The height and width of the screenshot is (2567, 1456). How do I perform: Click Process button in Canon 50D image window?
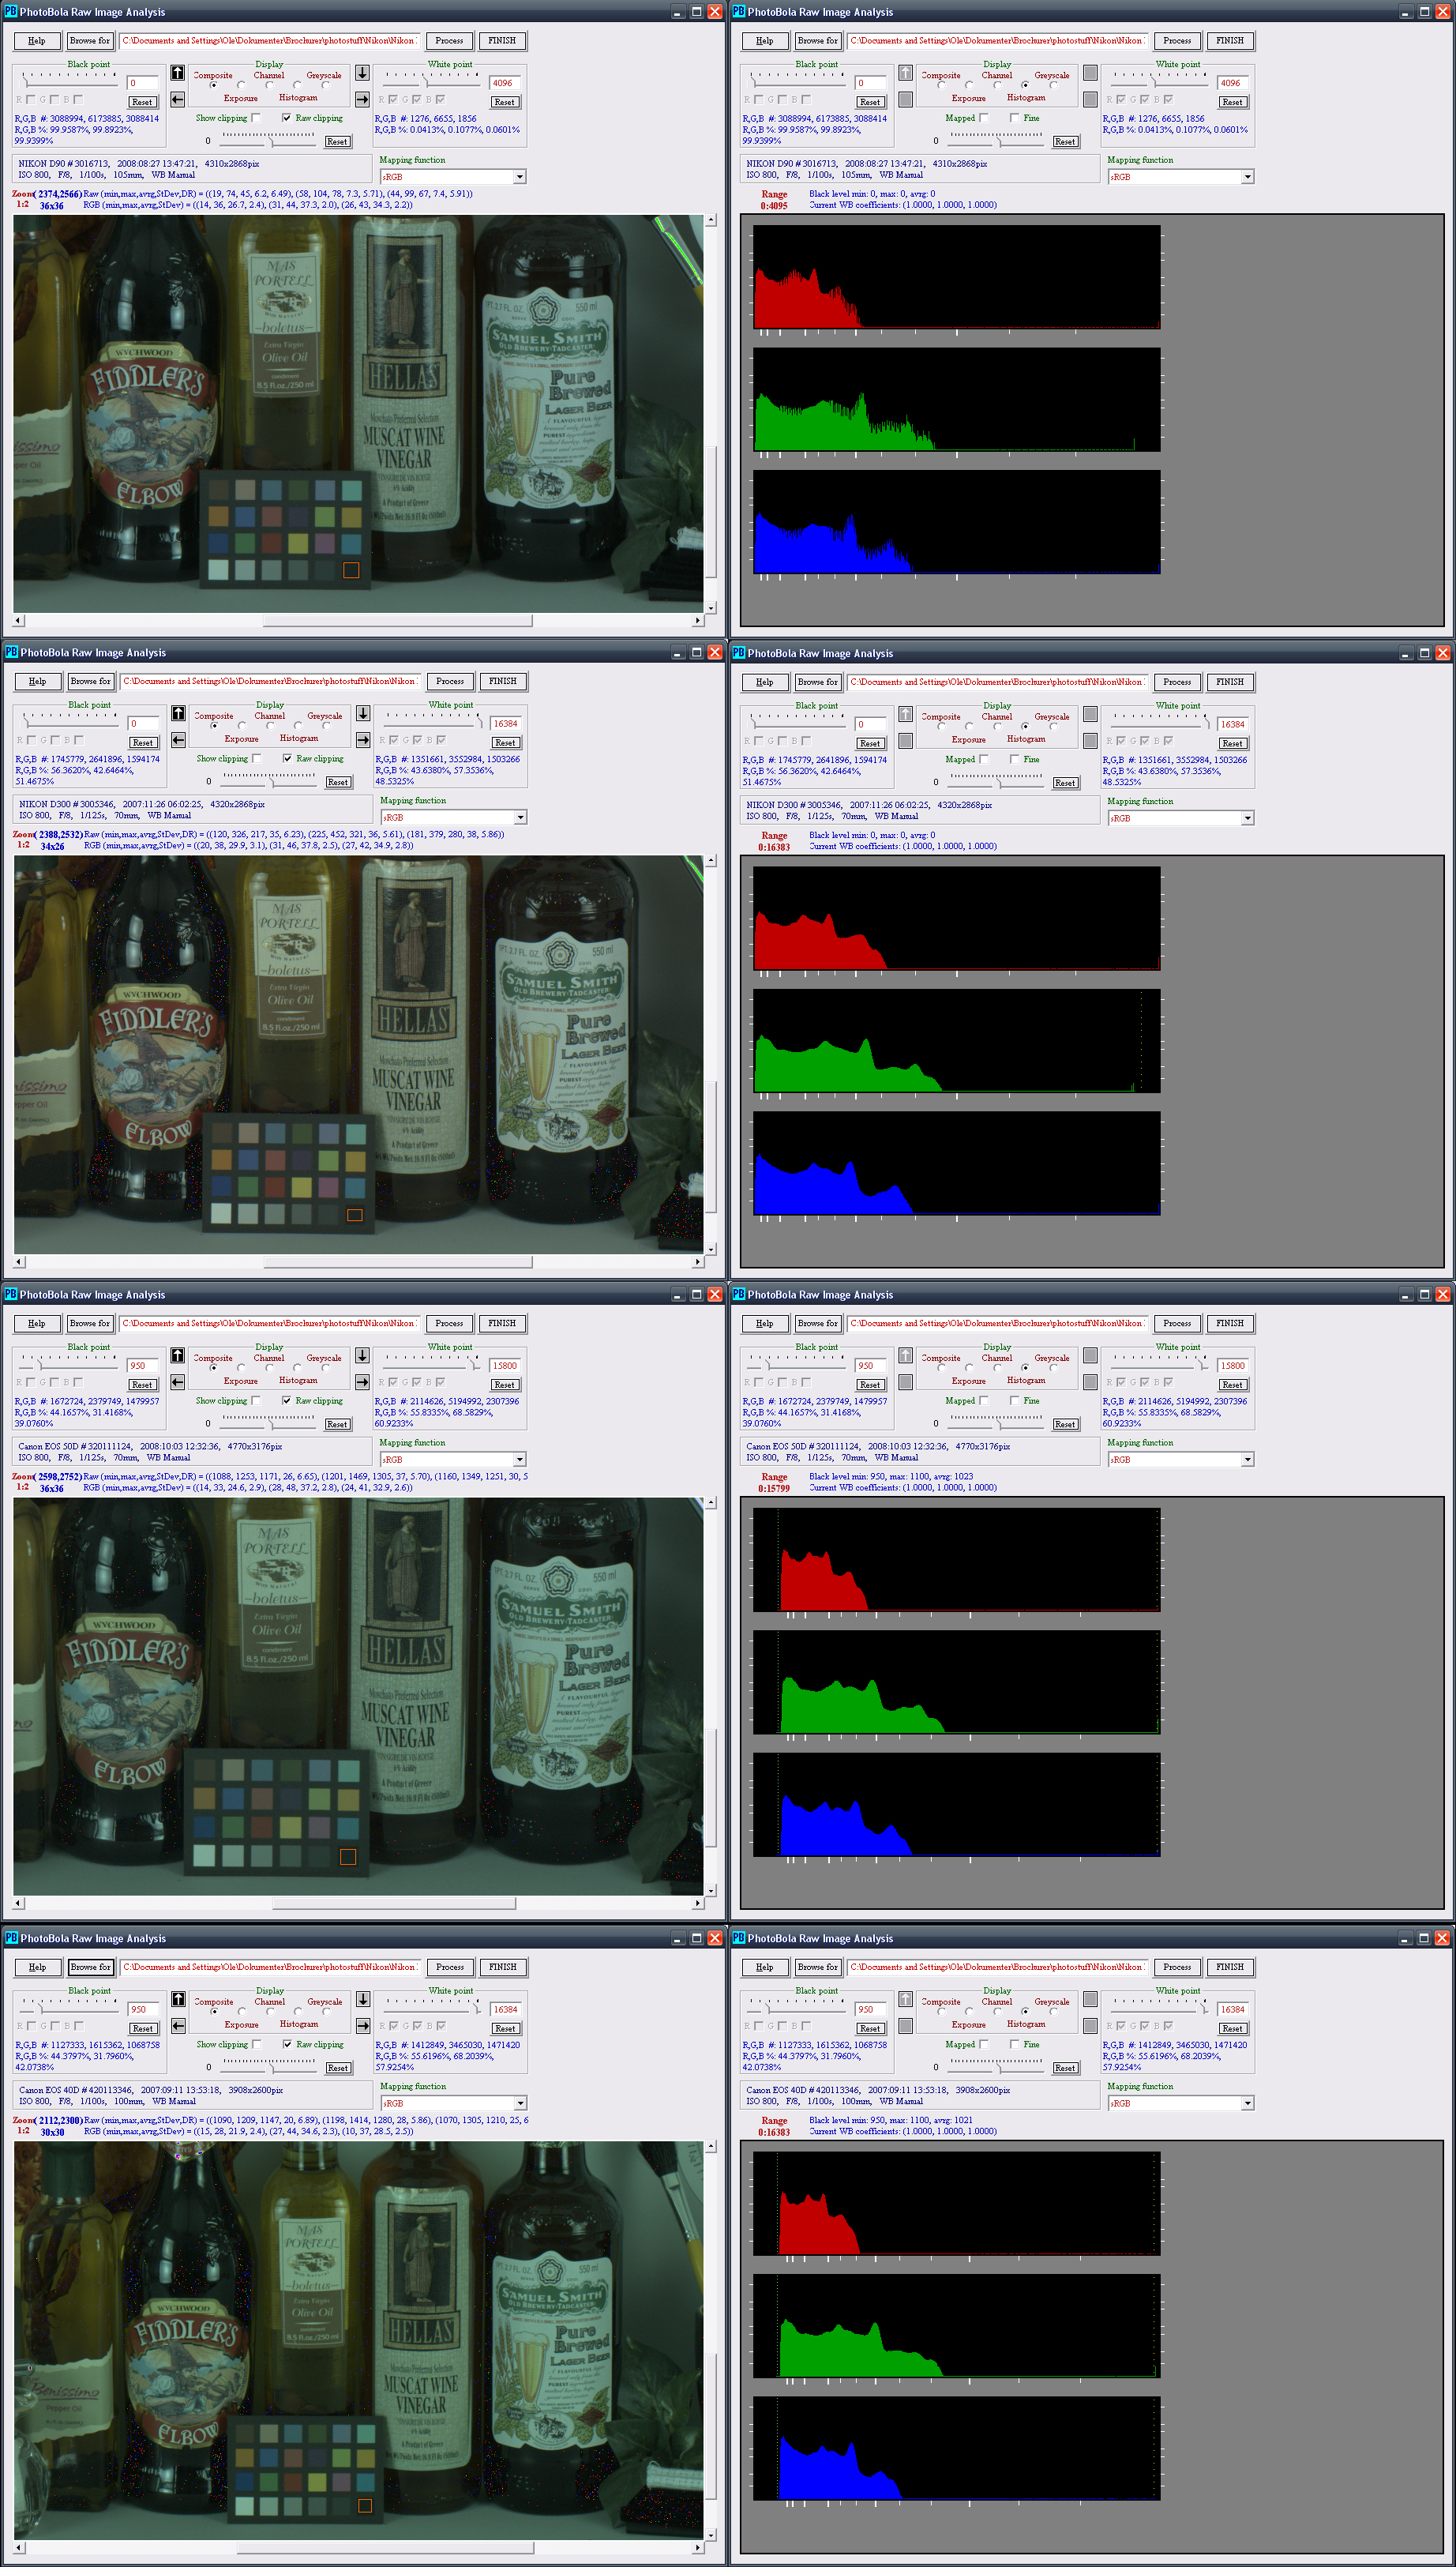(449, 1324)
